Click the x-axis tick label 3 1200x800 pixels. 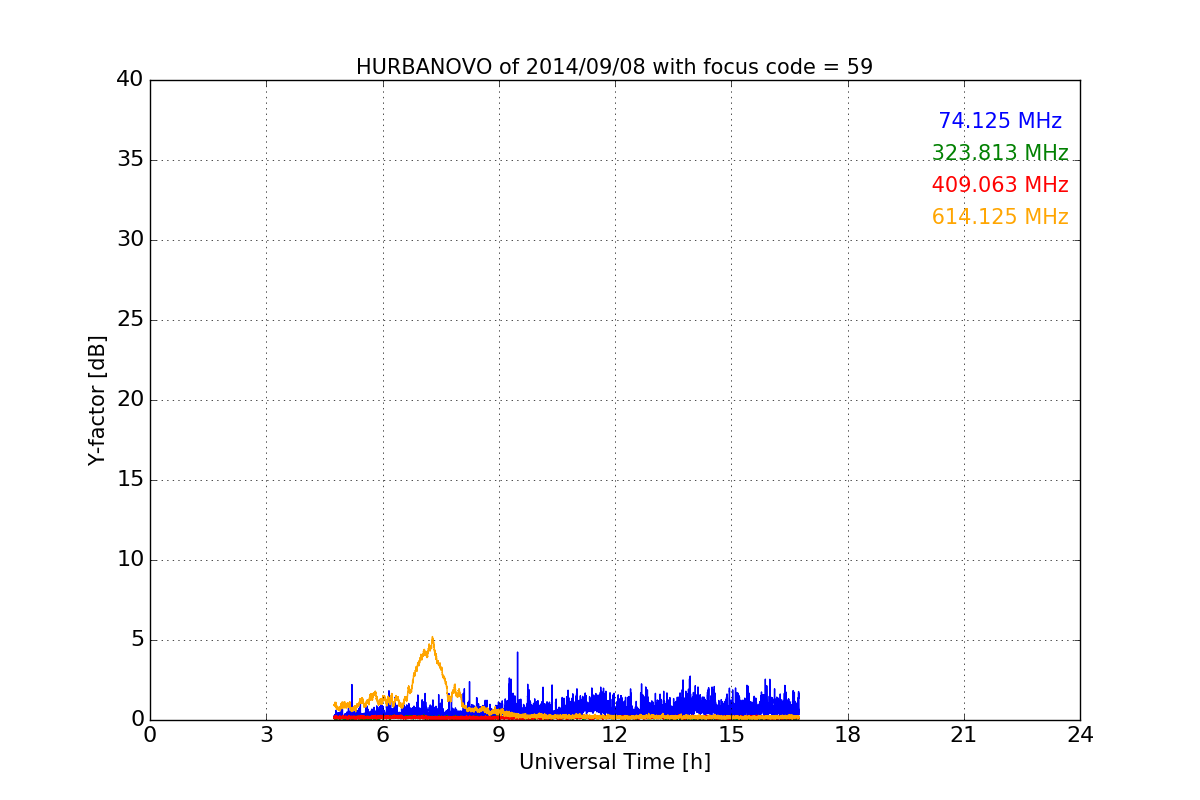pos(266,735)
